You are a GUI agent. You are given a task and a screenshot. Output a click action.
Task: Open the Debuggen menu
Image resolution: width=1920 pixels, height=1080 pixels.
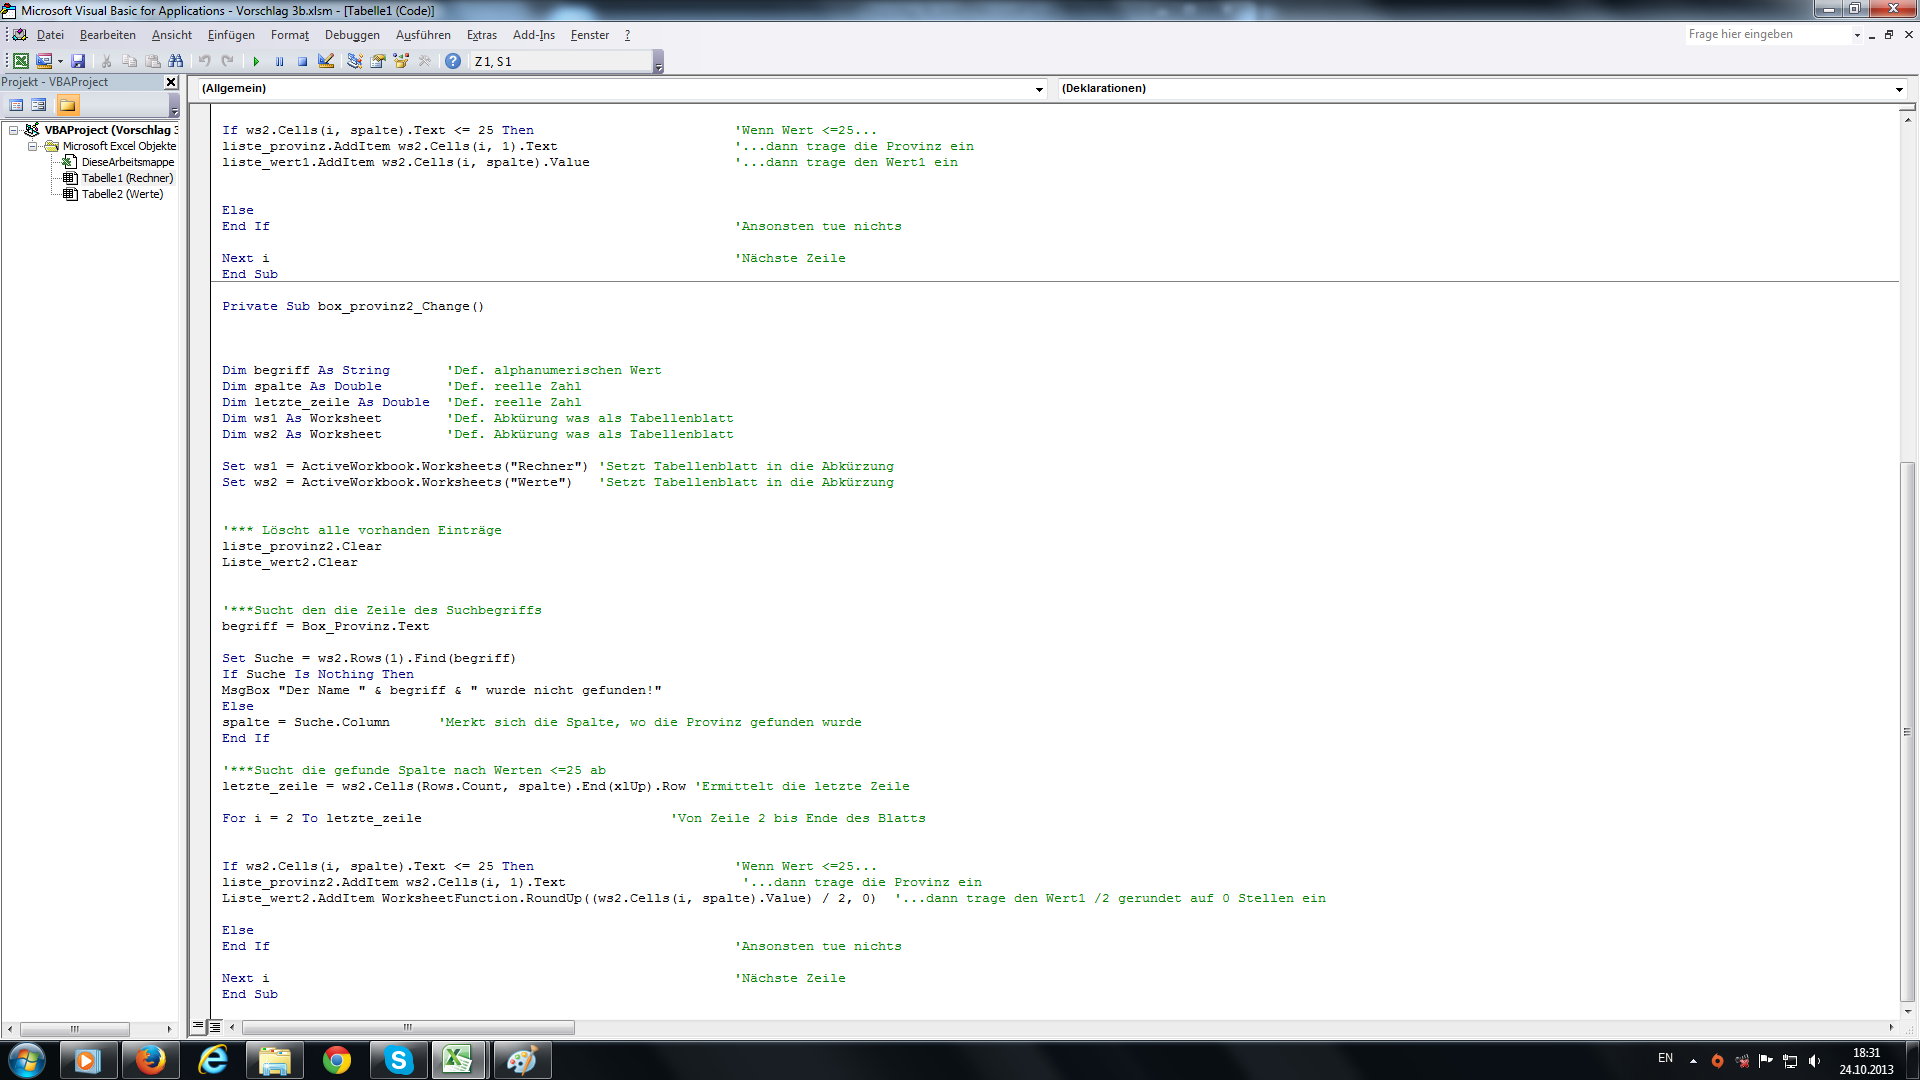[x=352, y=35]
